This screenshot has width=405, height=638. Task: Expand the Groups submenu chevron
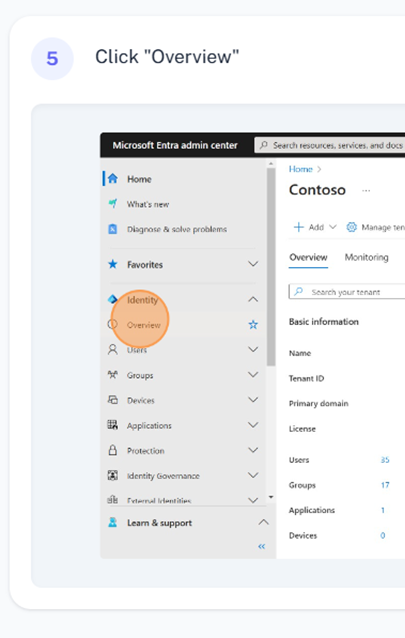pyautogui.click(x=253, y=375)
